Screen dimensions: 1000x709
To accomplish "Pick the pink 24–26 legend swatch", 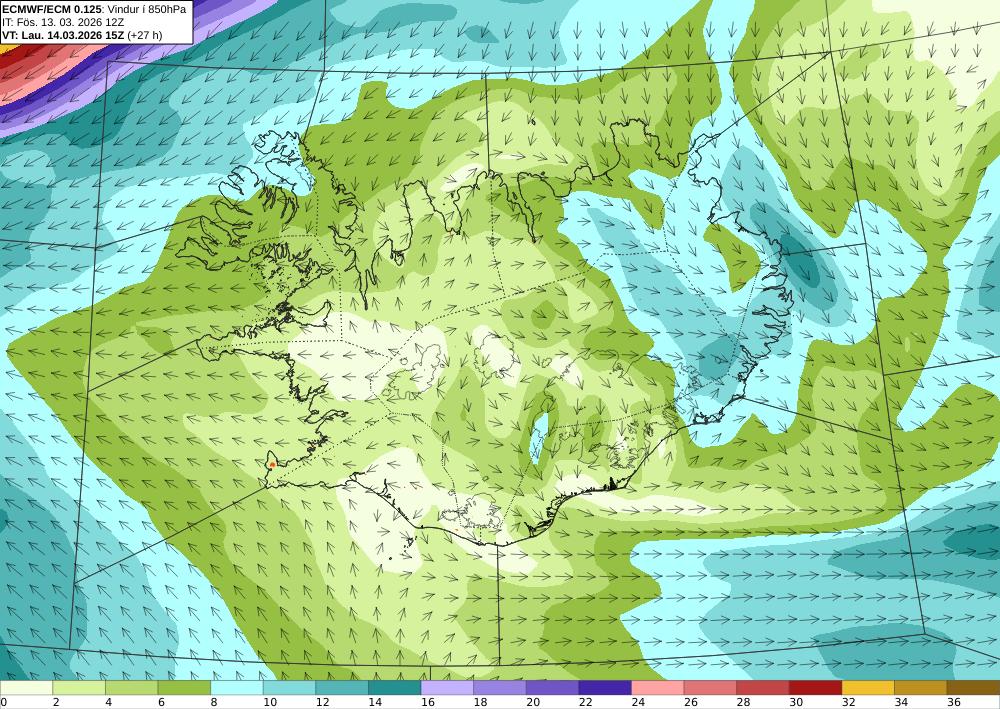I will (658, 688).
